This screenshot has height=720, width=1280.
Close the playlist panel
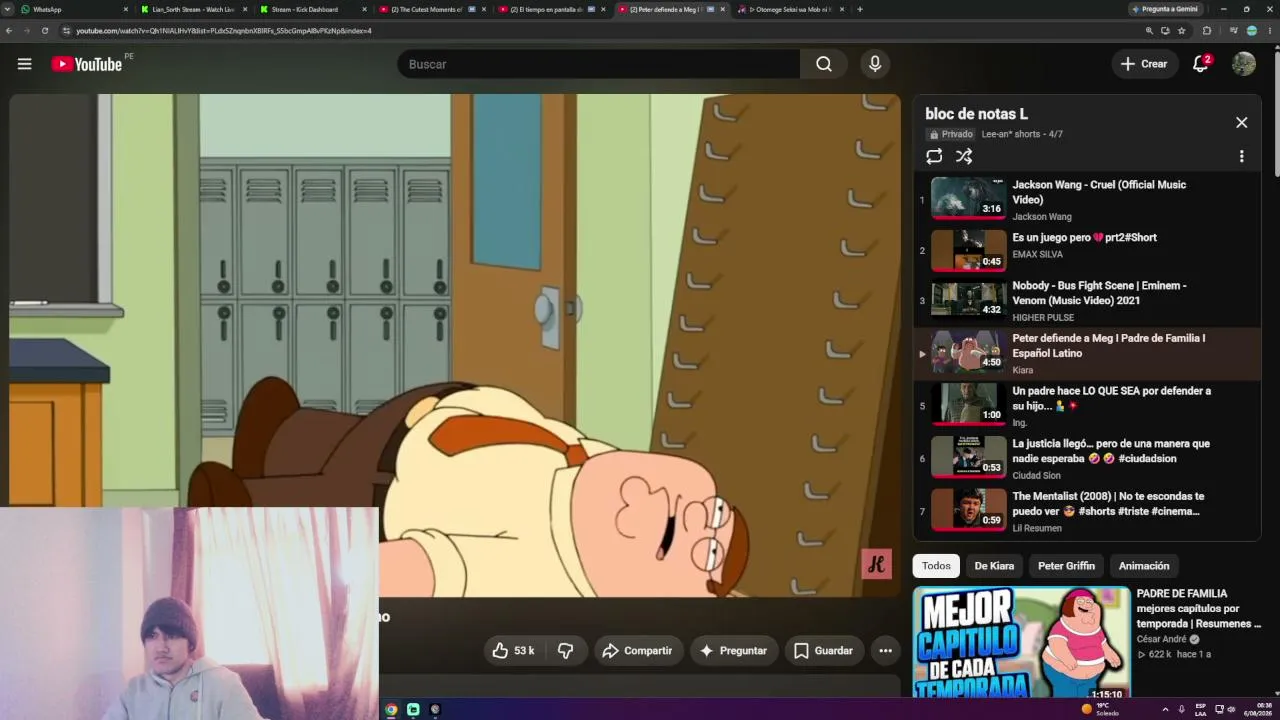(1241, 122)
